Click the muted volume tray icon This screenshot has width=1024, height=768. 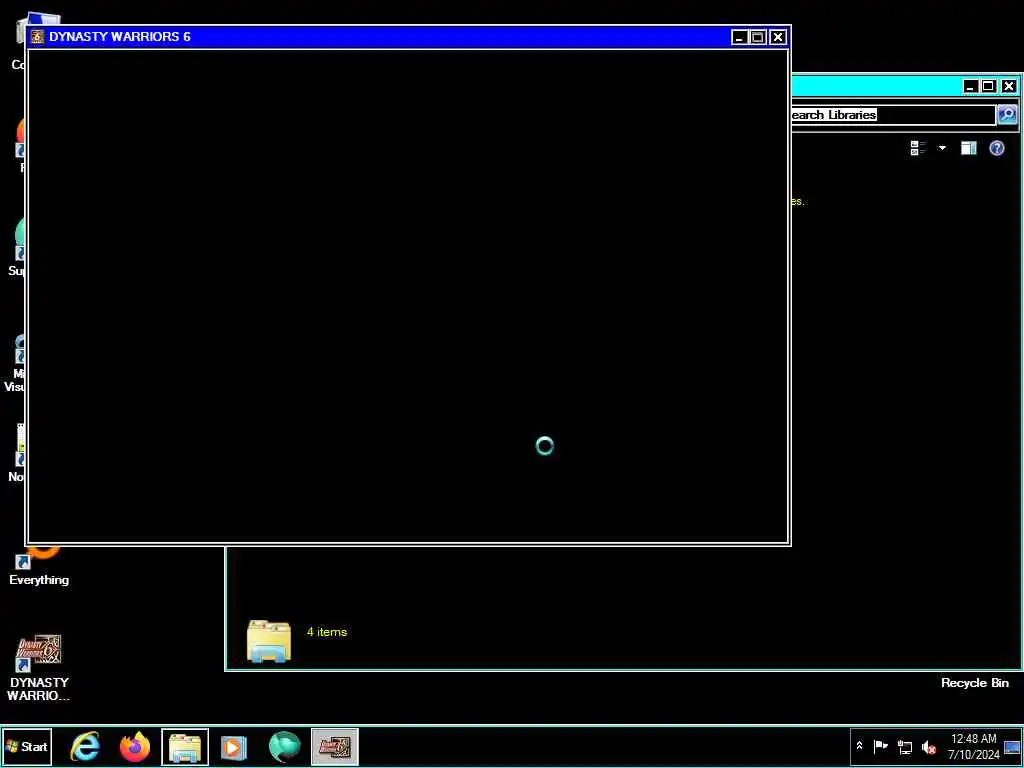pyautogui.click(x=928, y=746)
